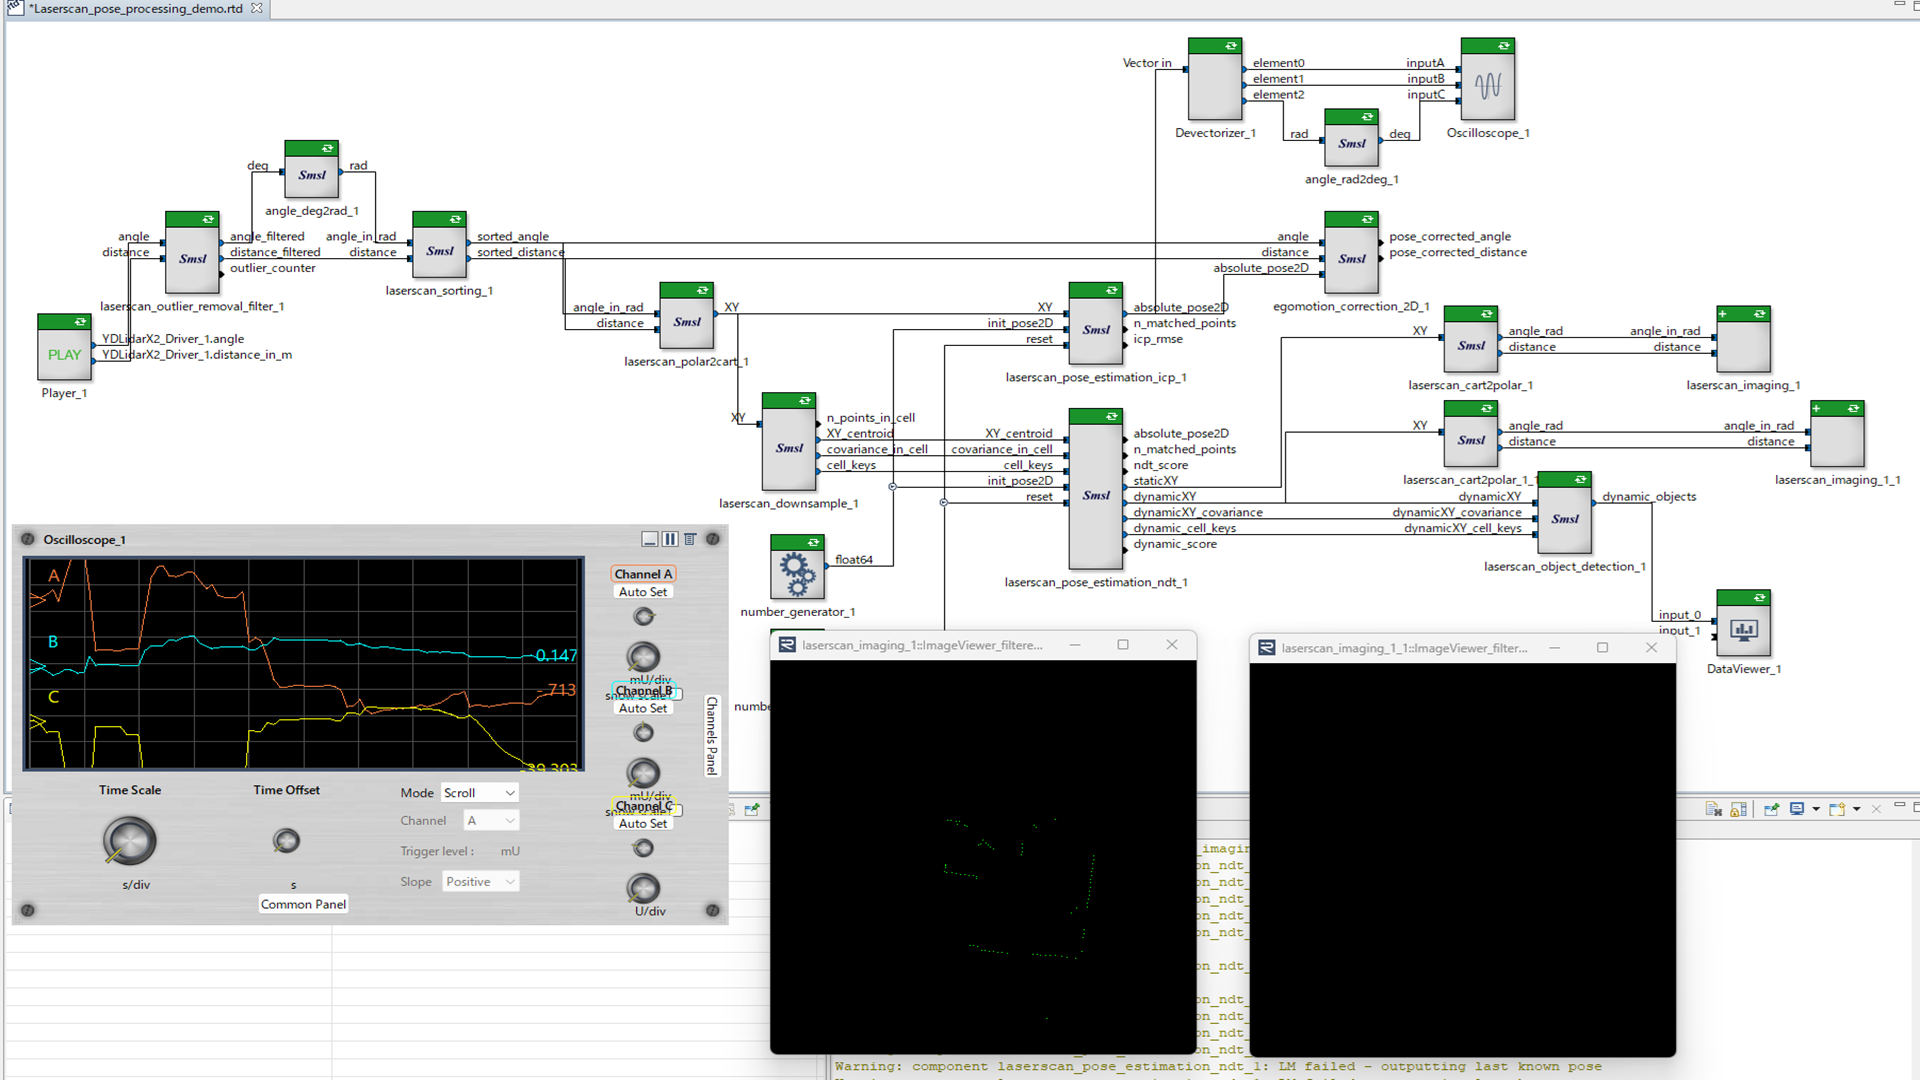Click the PLAY icon on Player_1
1920x1080 pixels.
click(64, 354)
